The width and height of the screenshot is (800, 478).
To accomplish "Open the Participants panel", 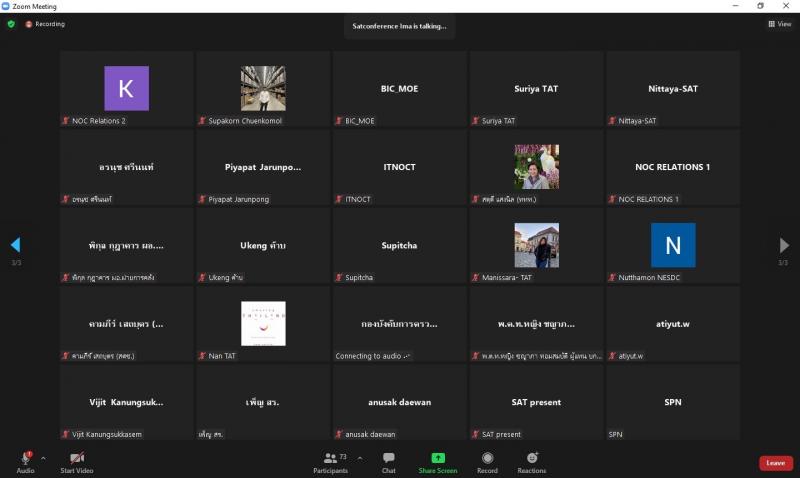I will [331, 463].
